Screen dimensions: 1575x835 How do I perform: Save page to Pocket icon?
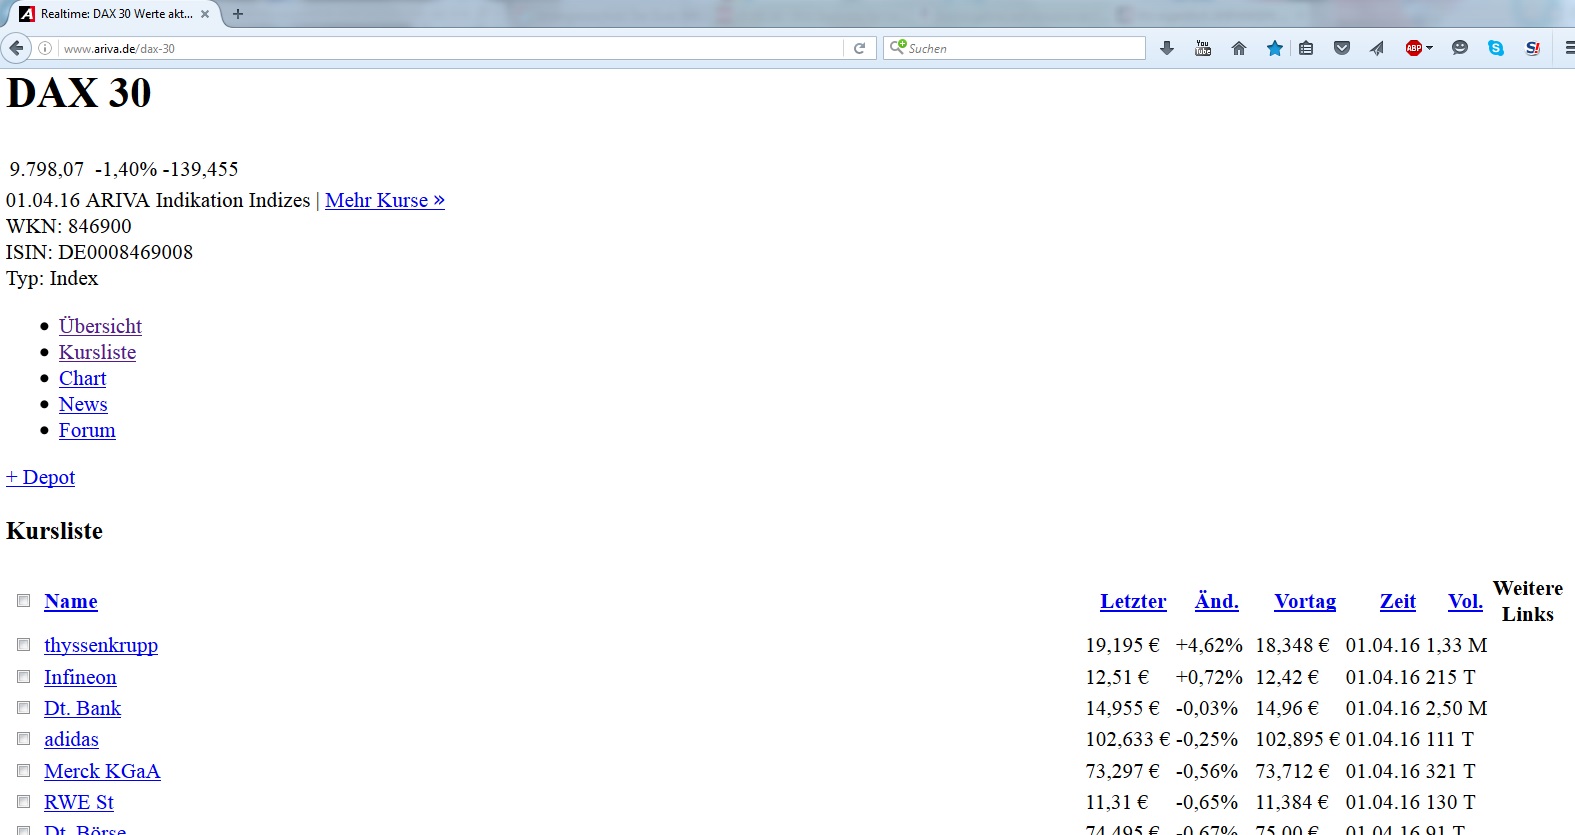tap(1342, 48)
